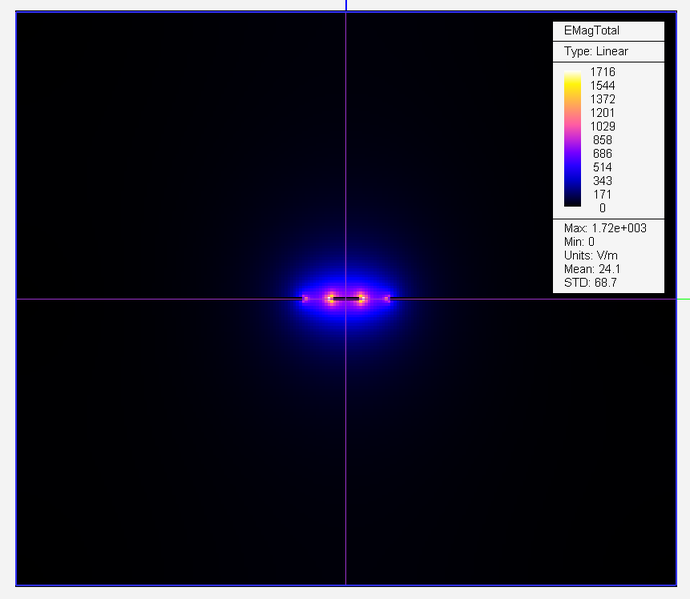Click the color gradient scale bar
The width and height of the screenshot is (690, 599).
click(572, 139)
